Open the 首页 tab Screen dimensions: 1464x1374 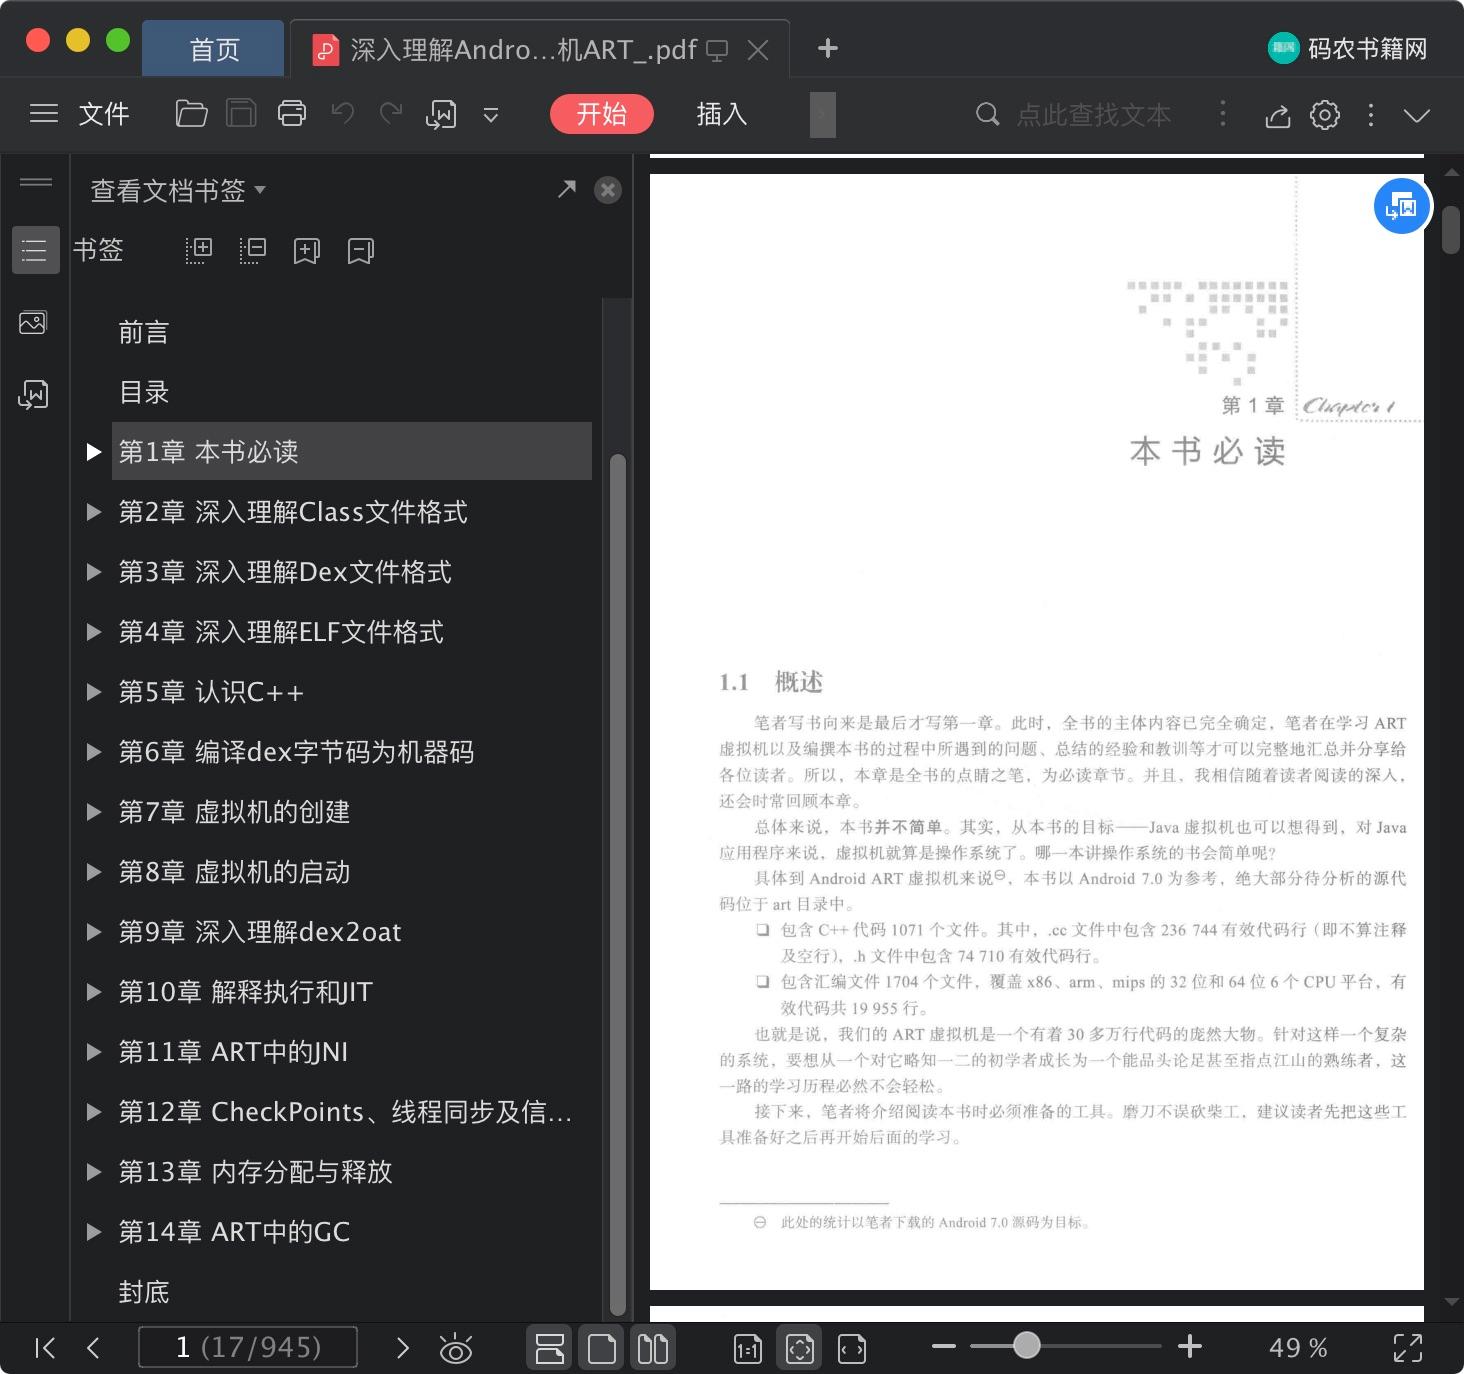[x=214, y=49]
